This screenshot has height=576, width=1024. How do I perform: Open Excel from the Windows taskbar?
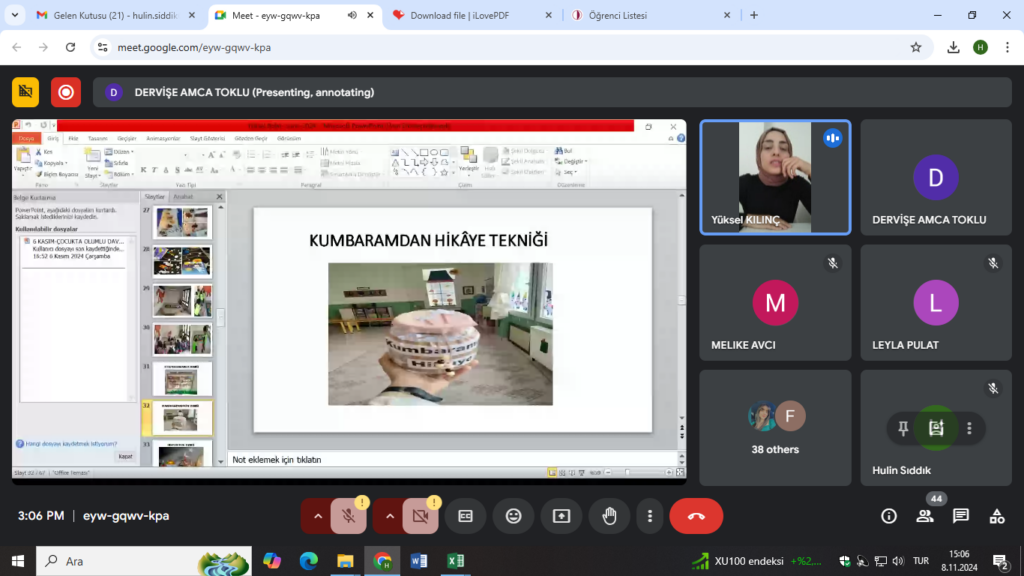click(455, 561)
